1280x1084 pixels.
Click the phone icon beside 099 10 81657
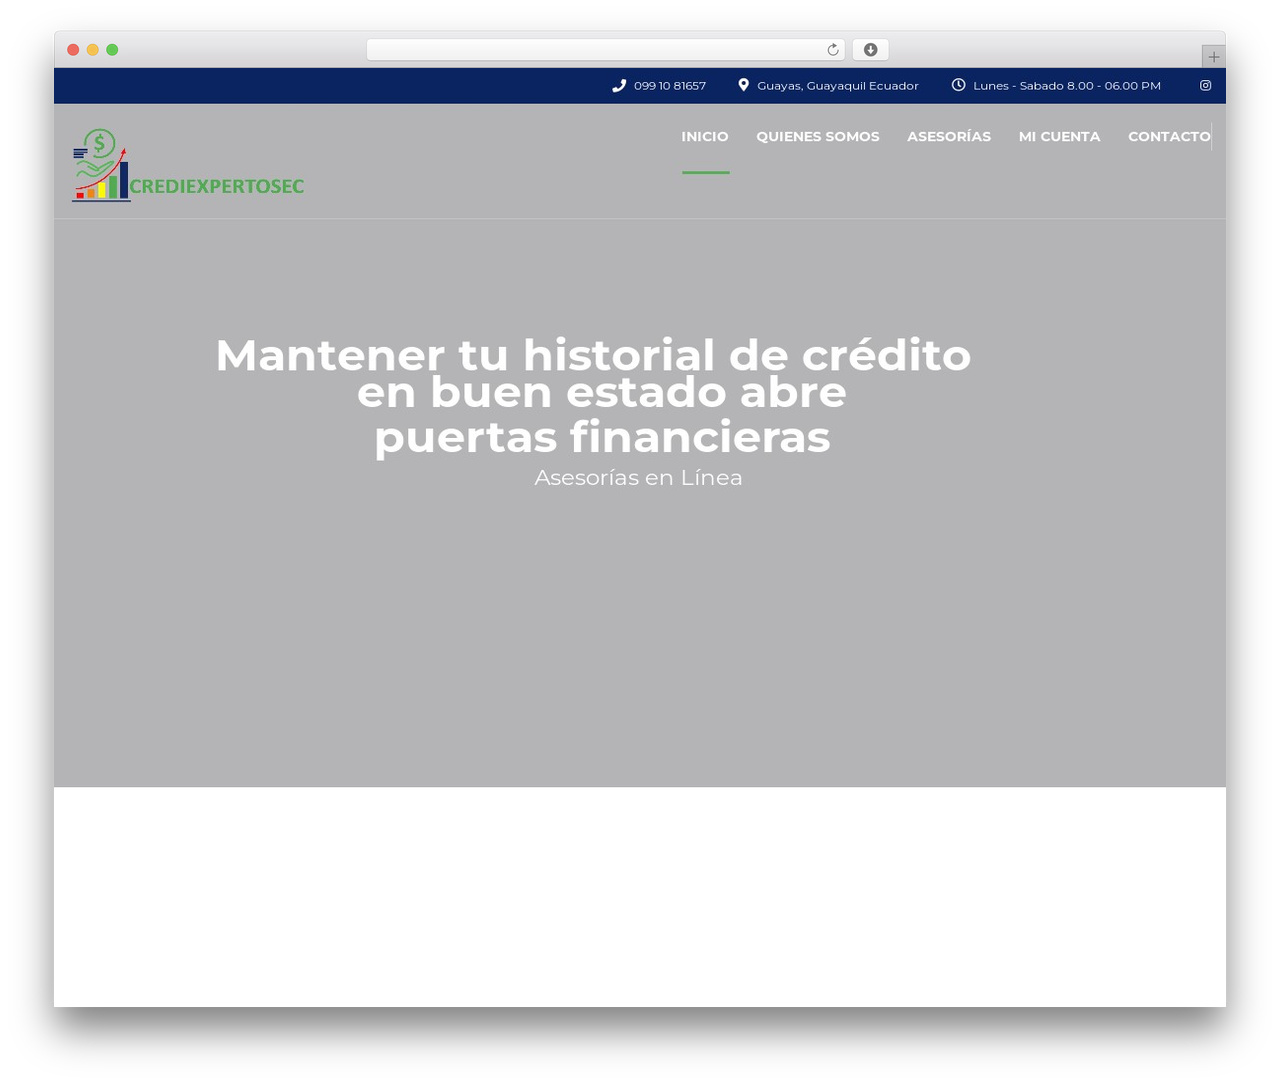tap(619, 85)
